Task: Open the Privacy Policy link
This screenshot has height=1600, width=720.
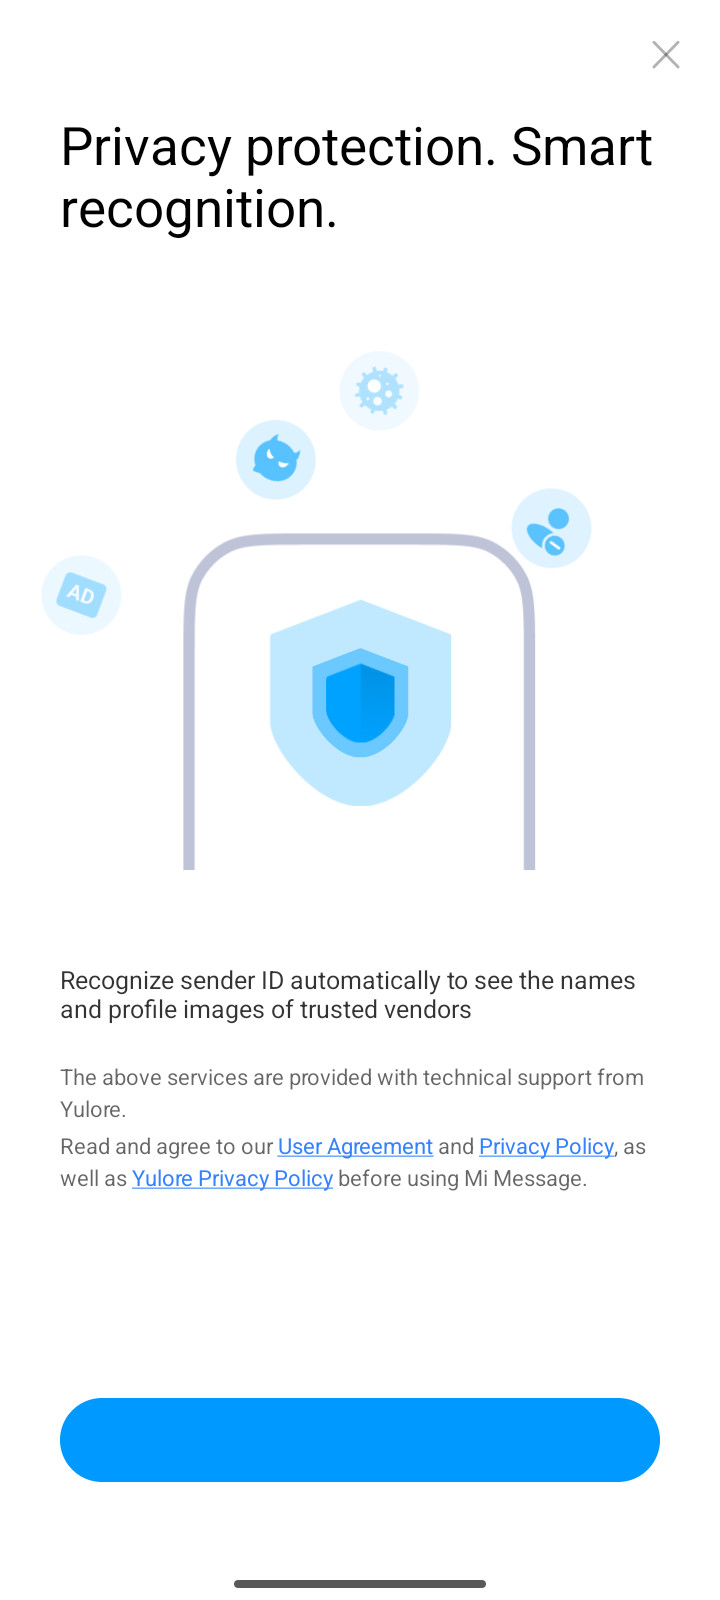Action: click(x=546, y=1147)
